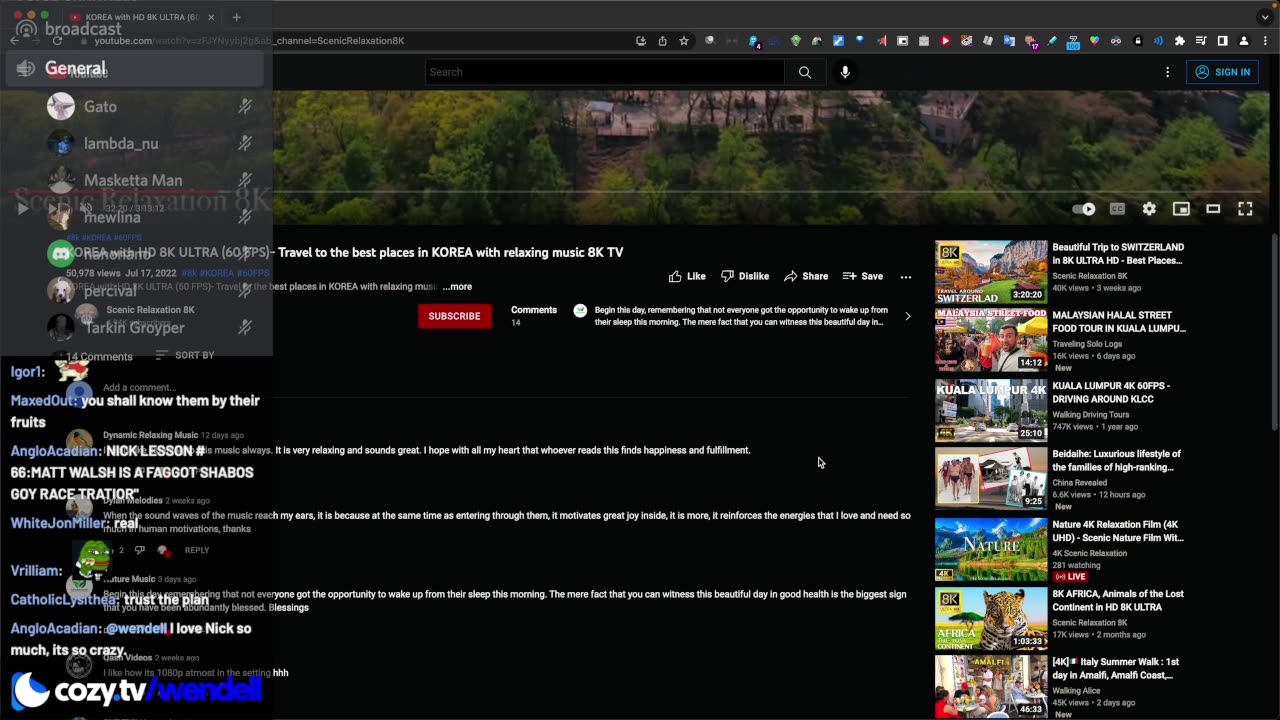Viewport: 1280px width, 720px height.
Task: Open the Chrome three-dot menu
Action: 1264,41
